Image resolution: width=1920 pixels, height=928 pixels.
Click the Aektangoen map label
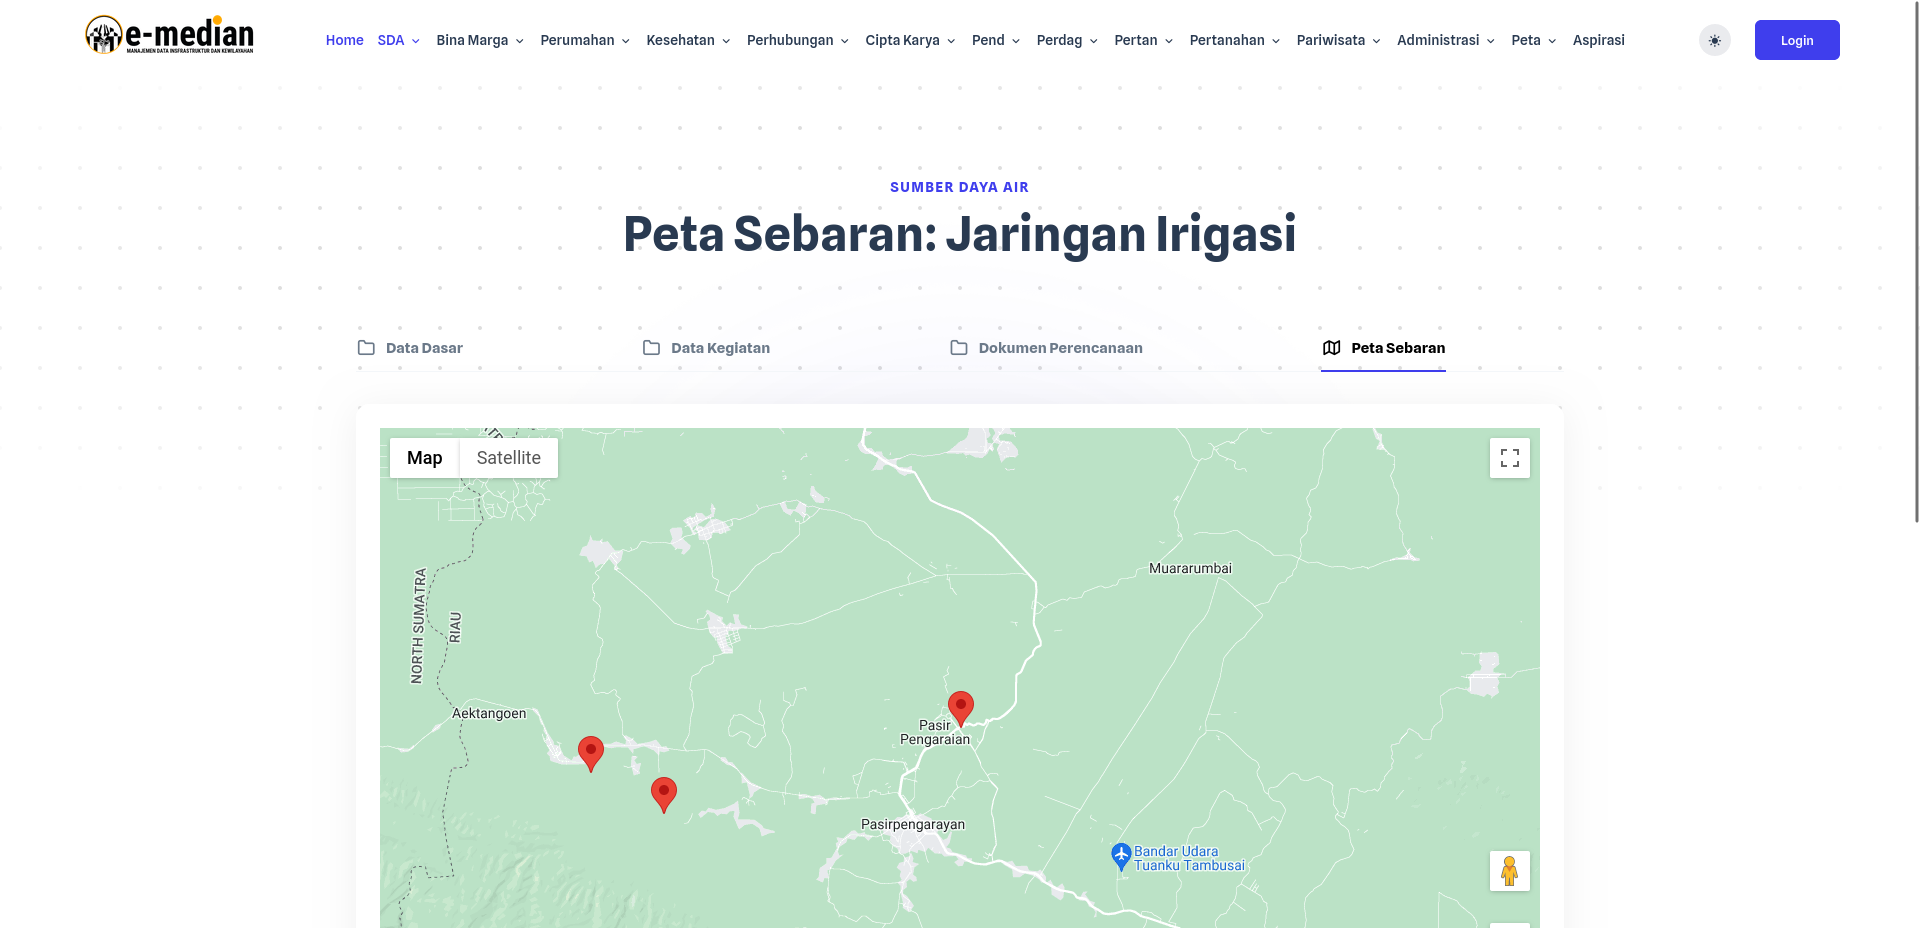489,713
